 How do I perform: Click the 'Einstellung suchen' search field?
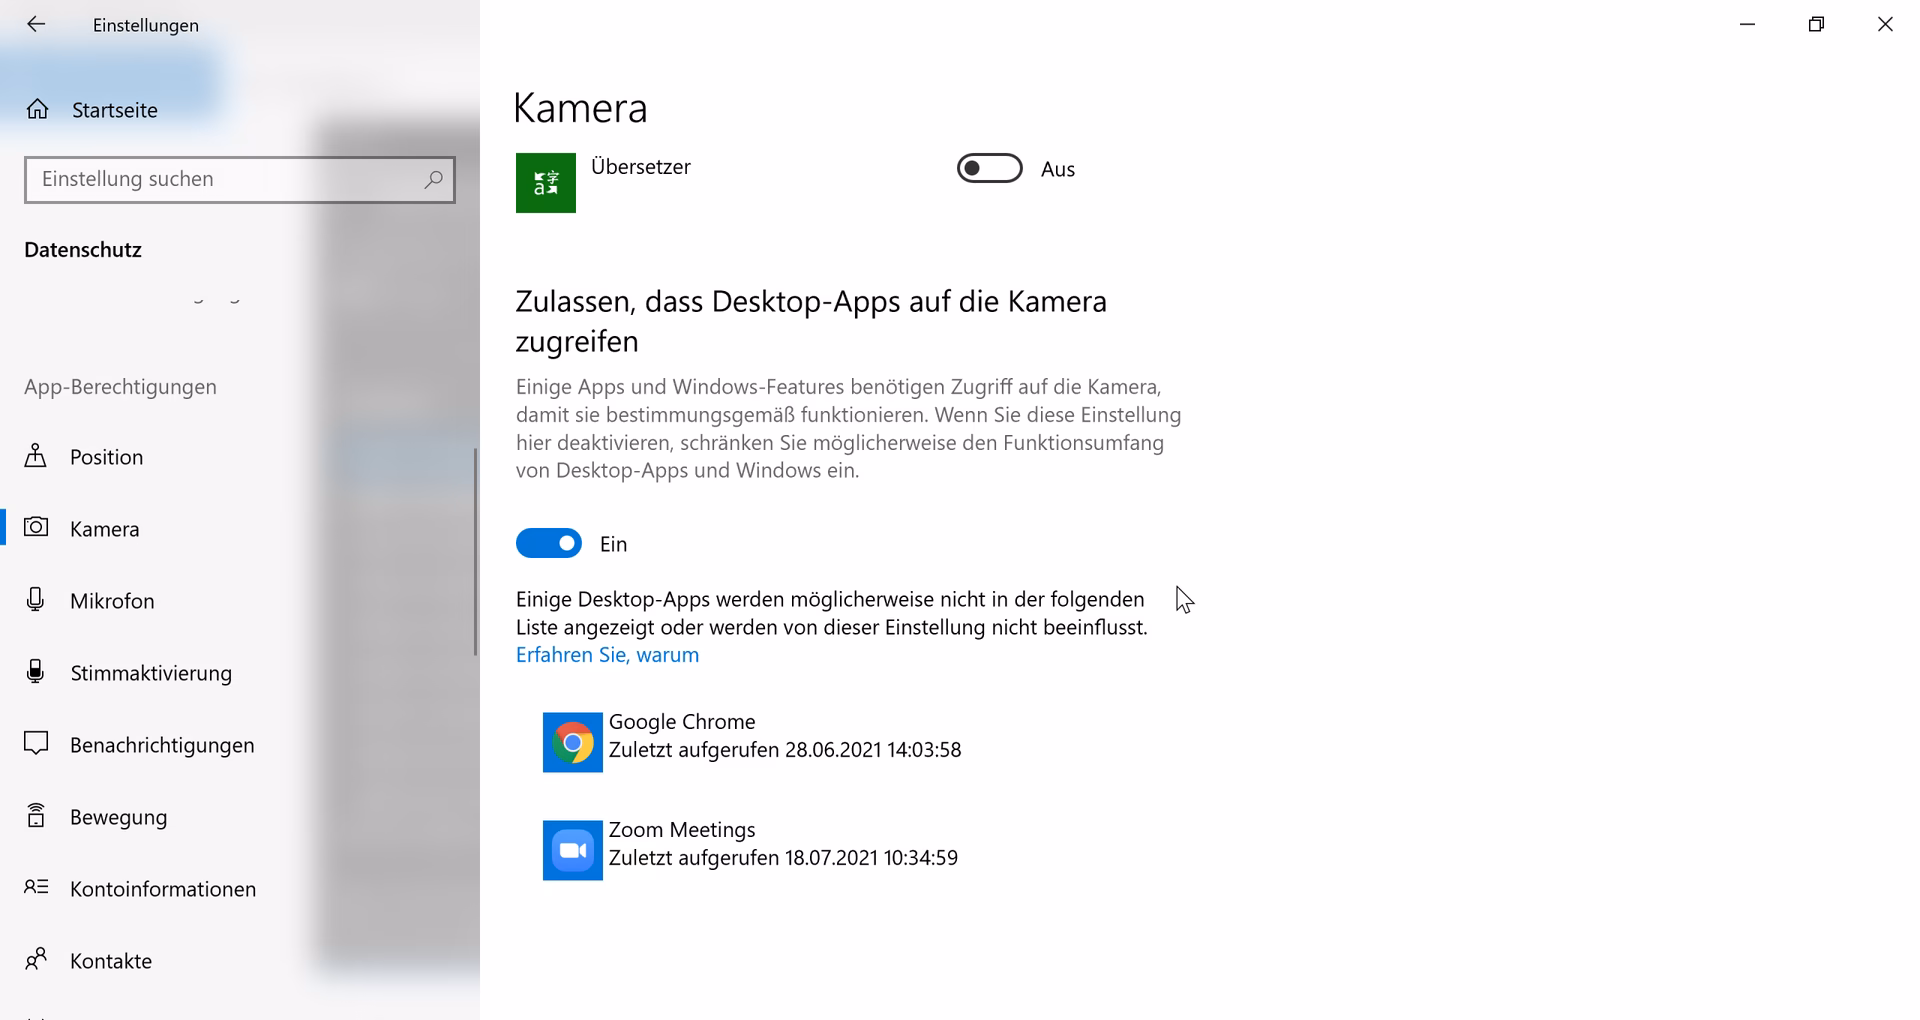pos(225,180)
